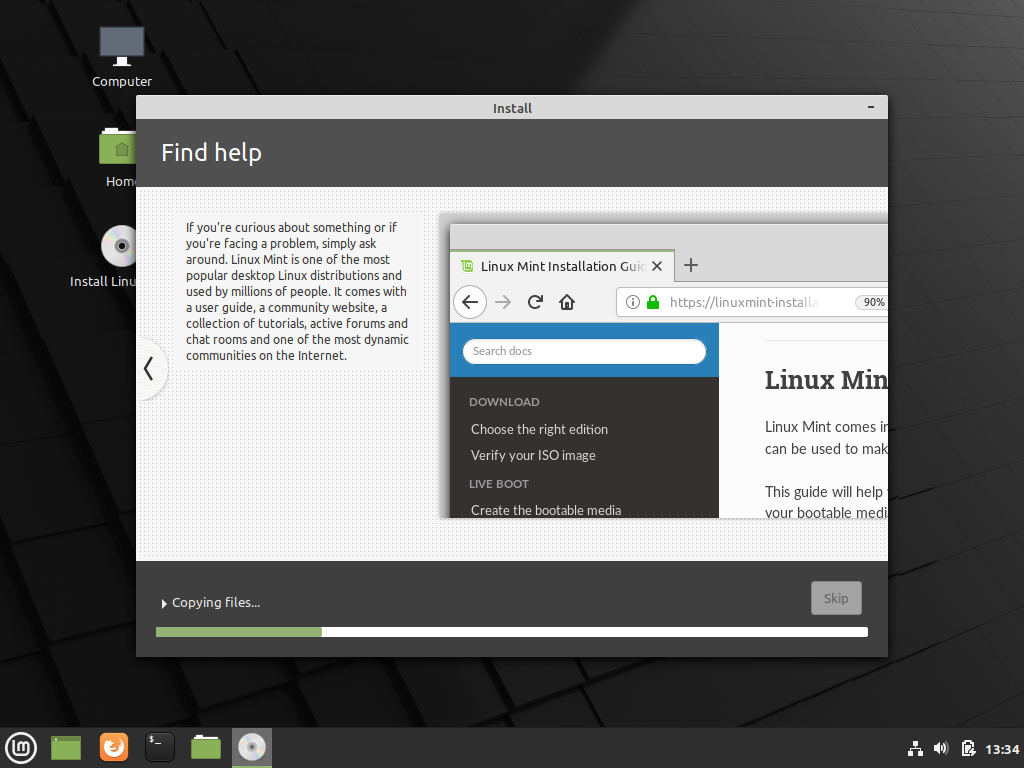Click the Search docs input field
The height and width of the screenshot is (768, 1024).
pyautogui.click(x=584, y=351)
